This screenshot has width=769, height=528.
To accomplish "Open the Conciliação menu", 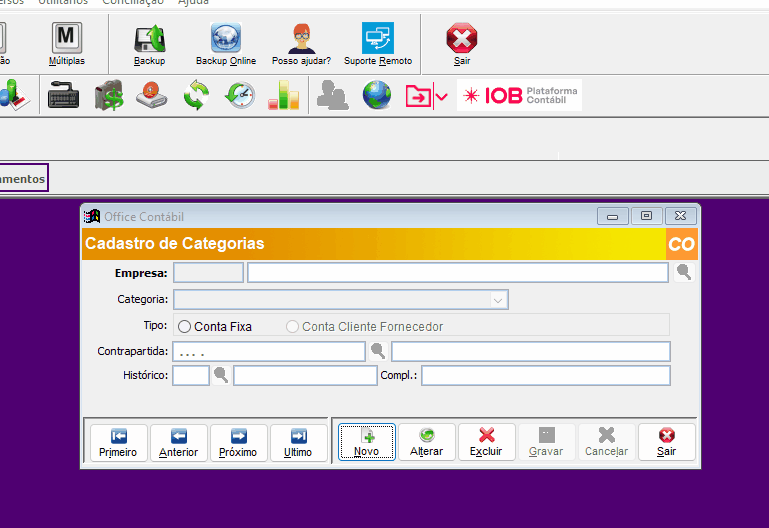I will tap(133, 2).
